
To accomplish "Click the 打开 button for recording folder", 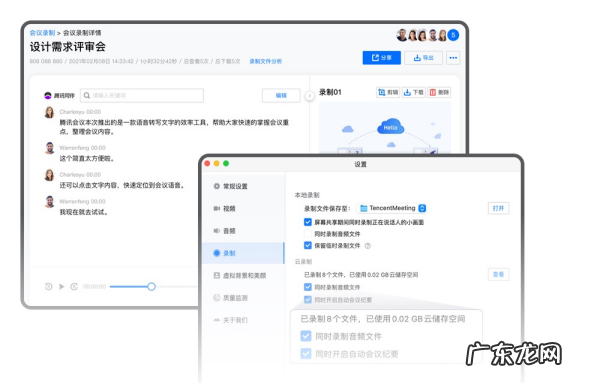I will coord(498,208).
